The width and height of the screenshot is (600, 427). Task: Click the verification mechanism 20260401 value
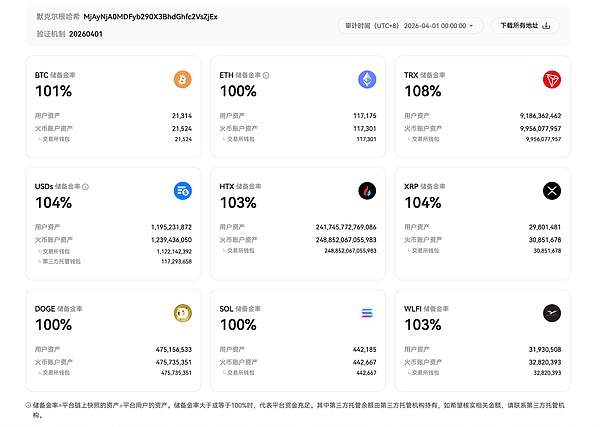[x=86, y=34]
